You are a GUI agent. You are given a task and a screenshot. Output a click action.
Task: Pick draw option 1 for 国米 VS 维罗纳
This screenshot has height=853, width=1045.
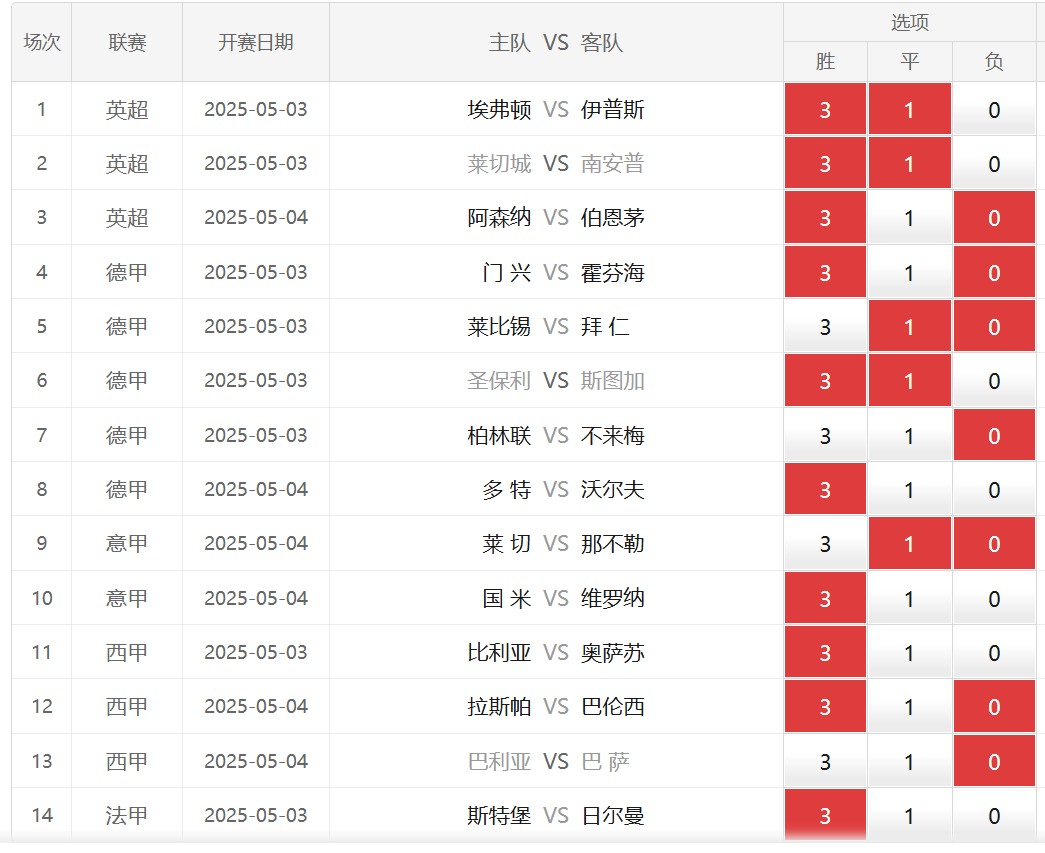tap(910, 598)
